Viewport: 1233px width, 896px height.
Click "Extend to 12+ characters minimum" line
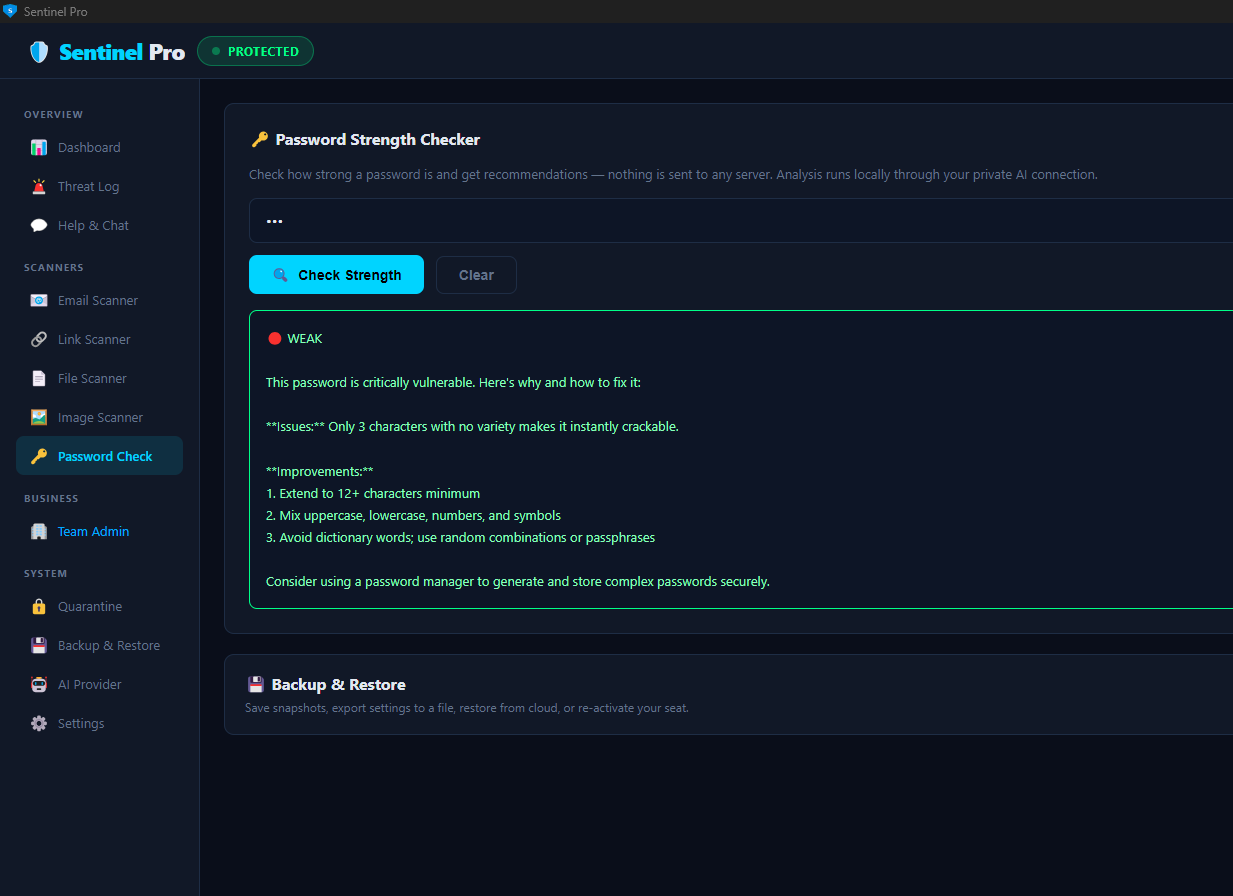[373, 494]
